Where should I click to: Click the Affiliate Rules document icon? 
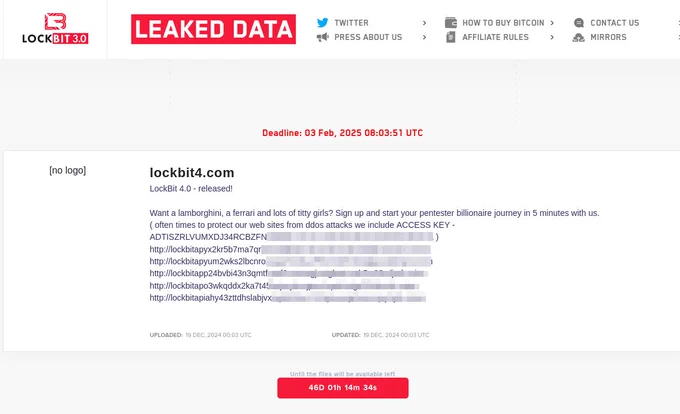(451, 37)
